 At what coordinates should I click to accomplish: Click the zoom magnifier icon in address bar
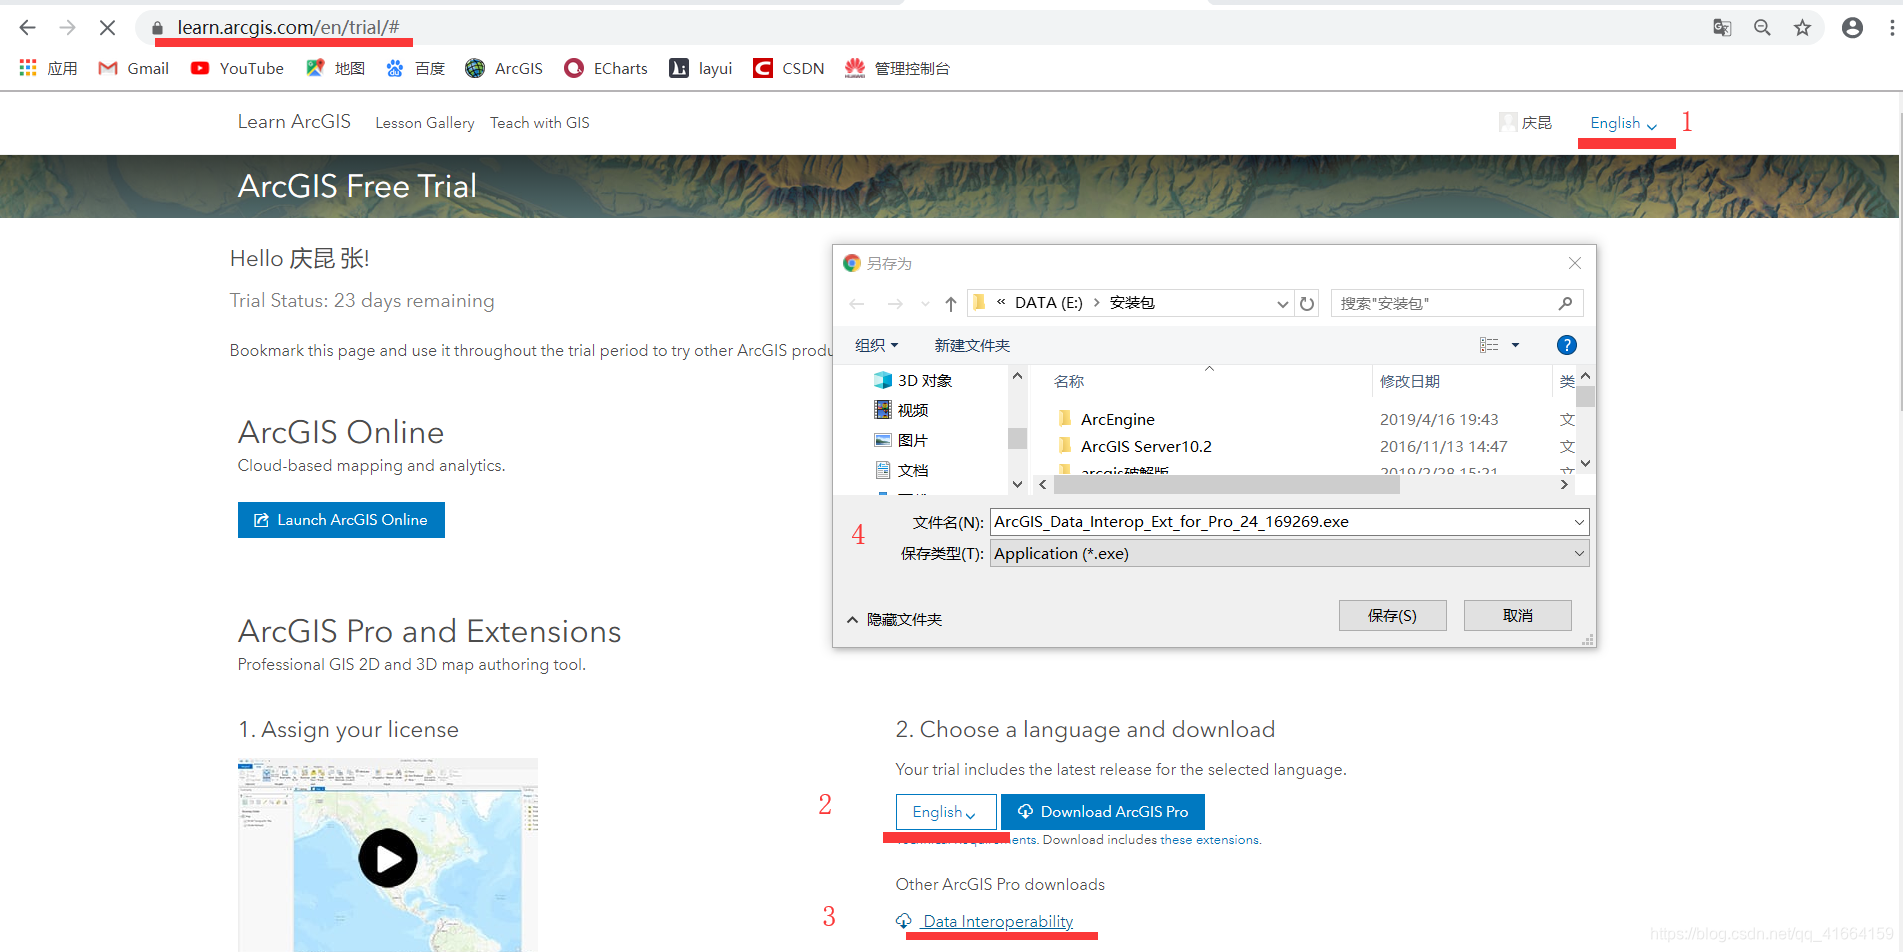1762,28
